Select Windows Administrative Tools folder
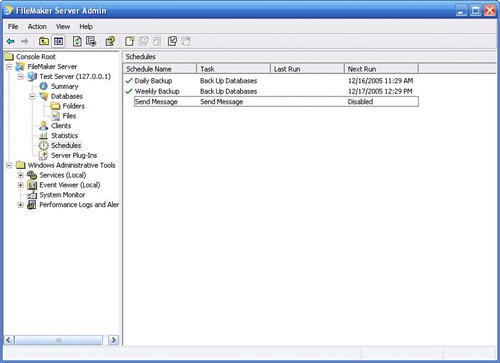The width and height of the screenshot is (500, 363). click(x=71, y=165)
